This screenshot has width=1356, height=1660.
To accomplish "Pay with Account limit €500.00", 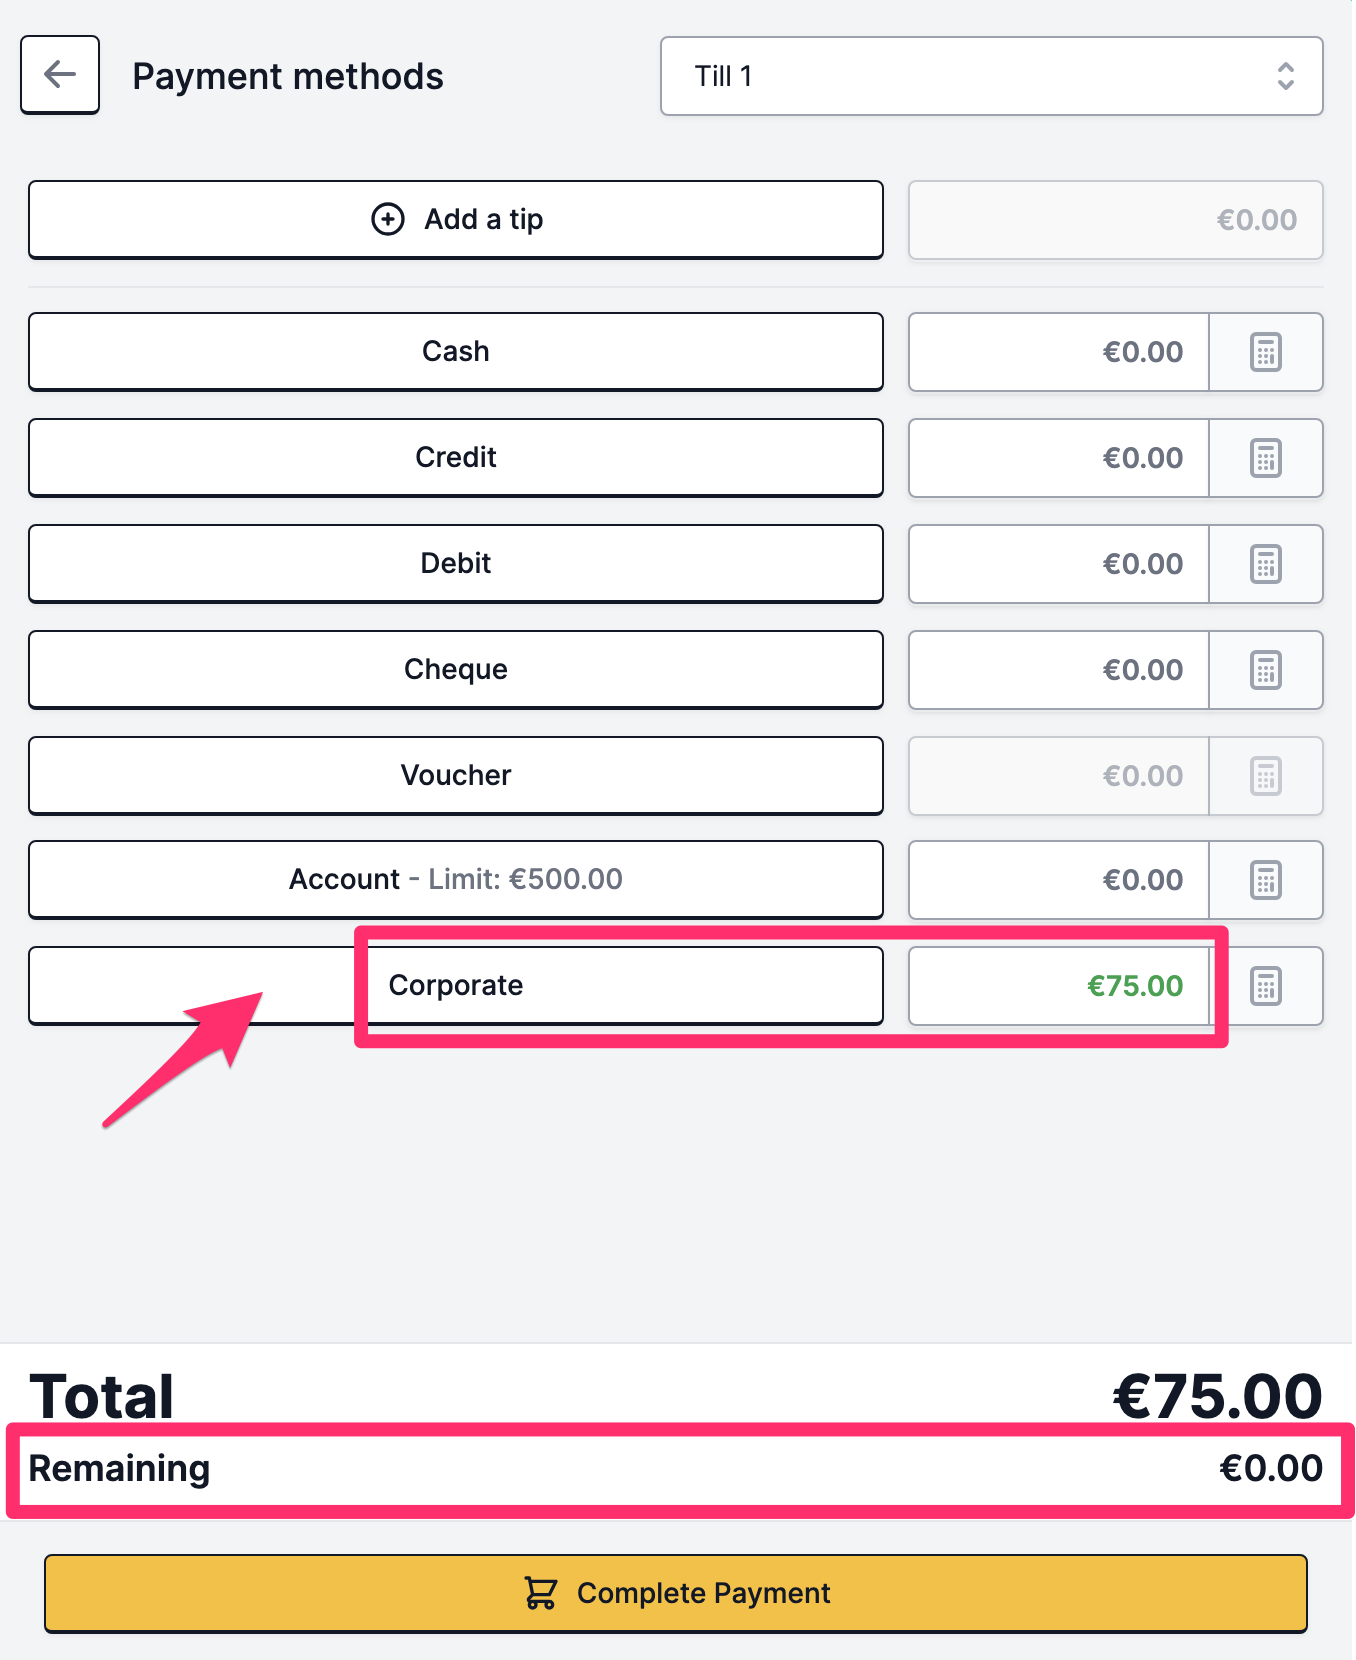I will pos(456,880).
